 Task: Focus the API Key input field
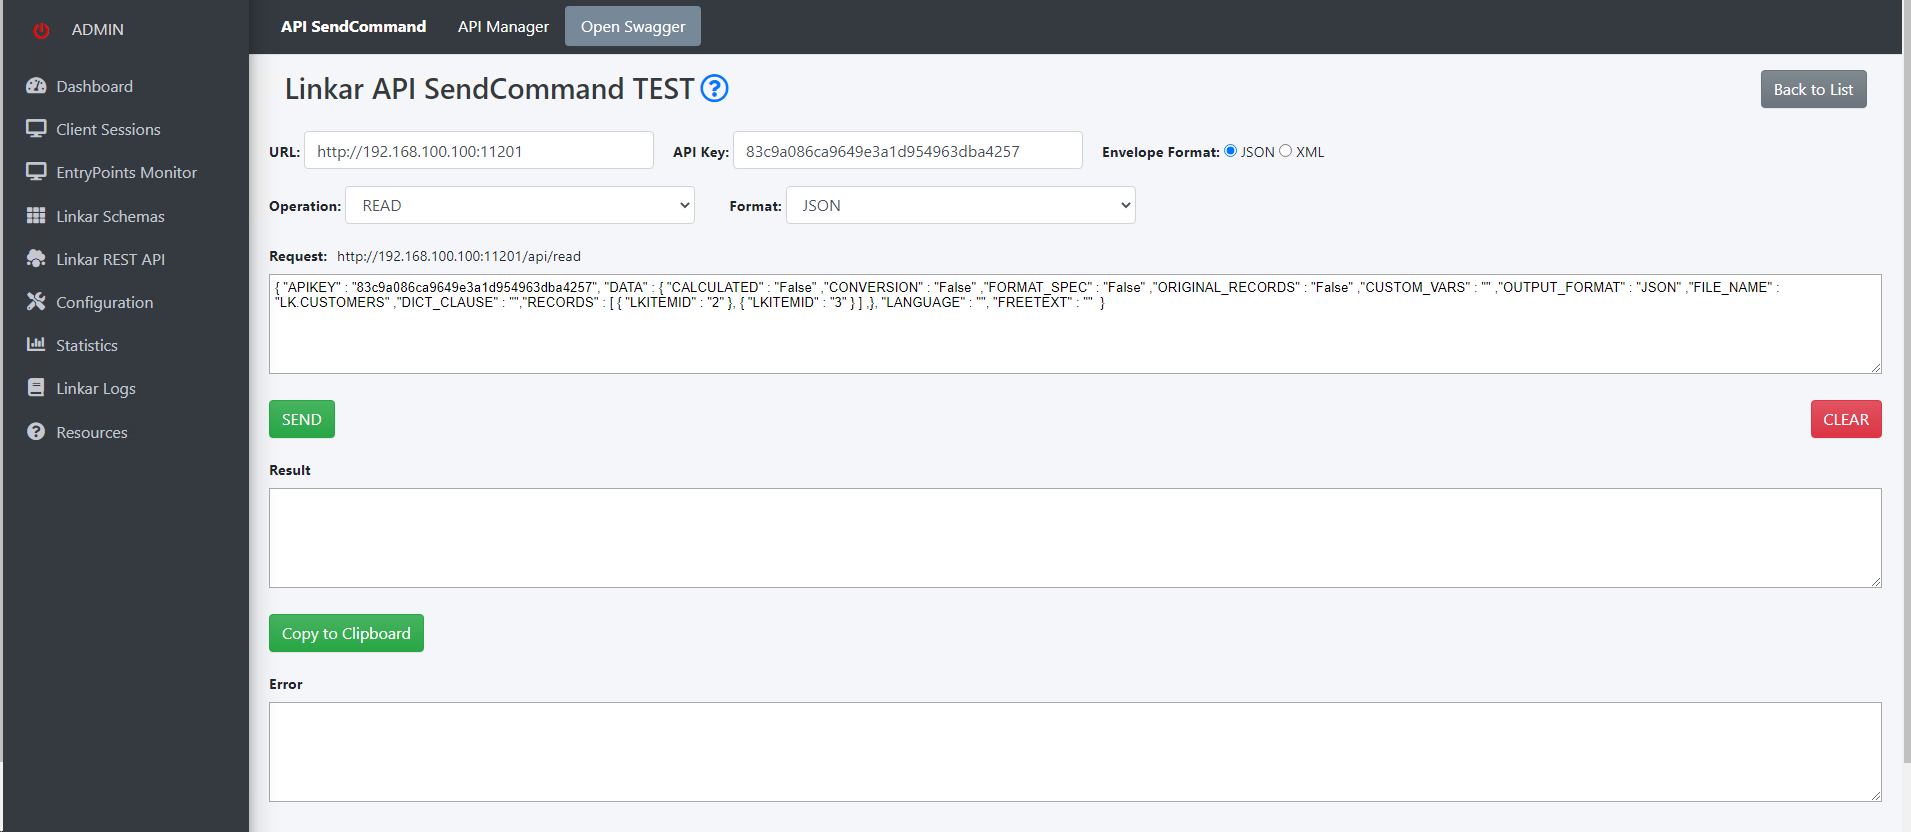click(908, 150)
